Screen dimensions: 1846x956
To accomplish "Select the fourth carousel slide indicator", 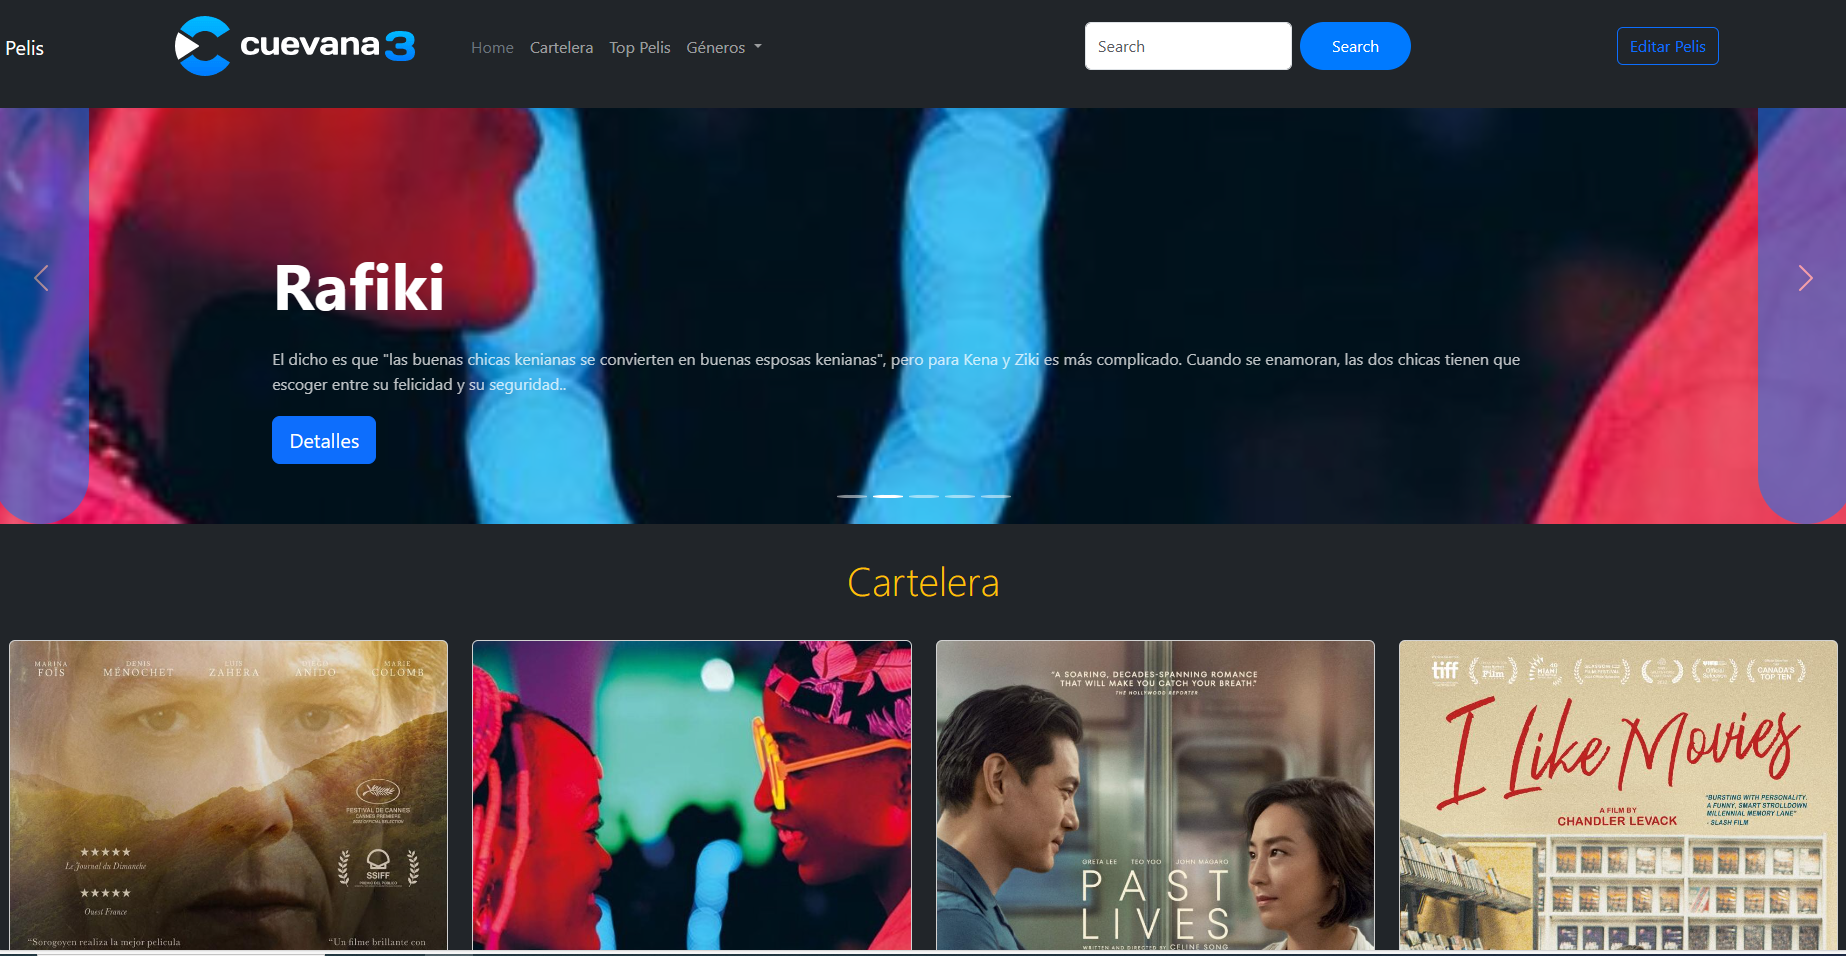I will click(960, 496).
